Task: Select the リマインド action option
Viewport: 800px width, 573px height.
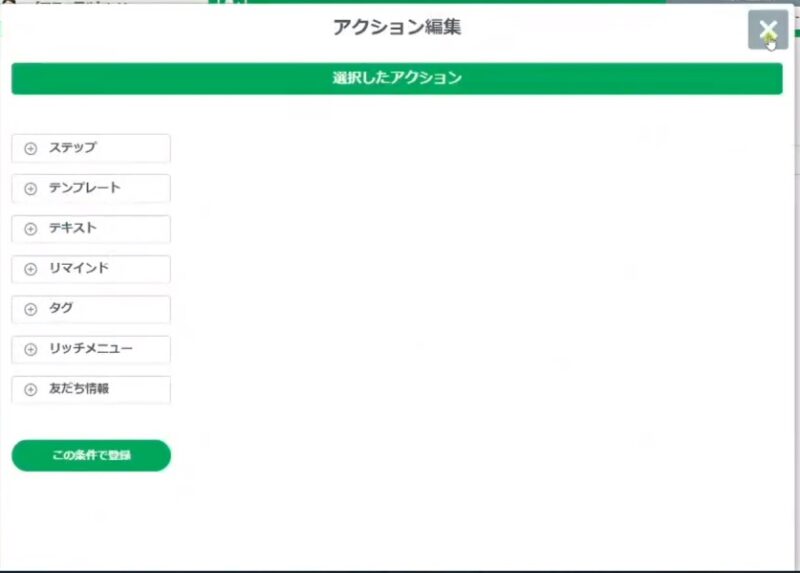Action: (91, 269)
